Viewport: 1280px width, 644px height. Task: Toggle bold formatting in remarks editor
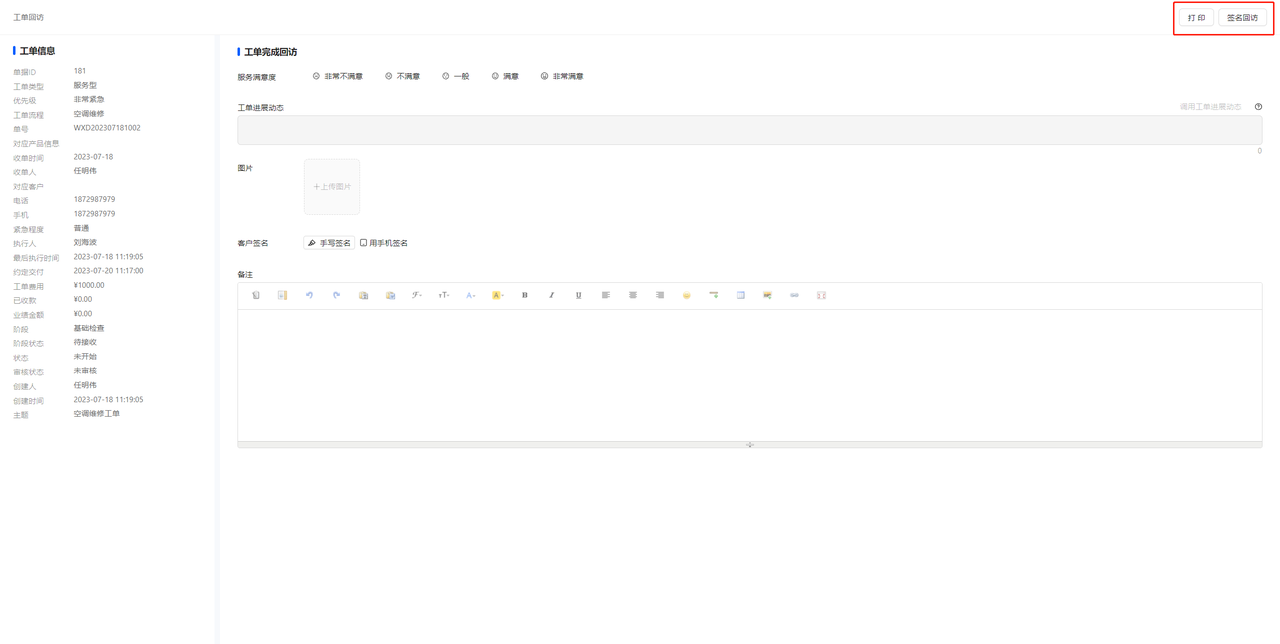click(525, 295)
